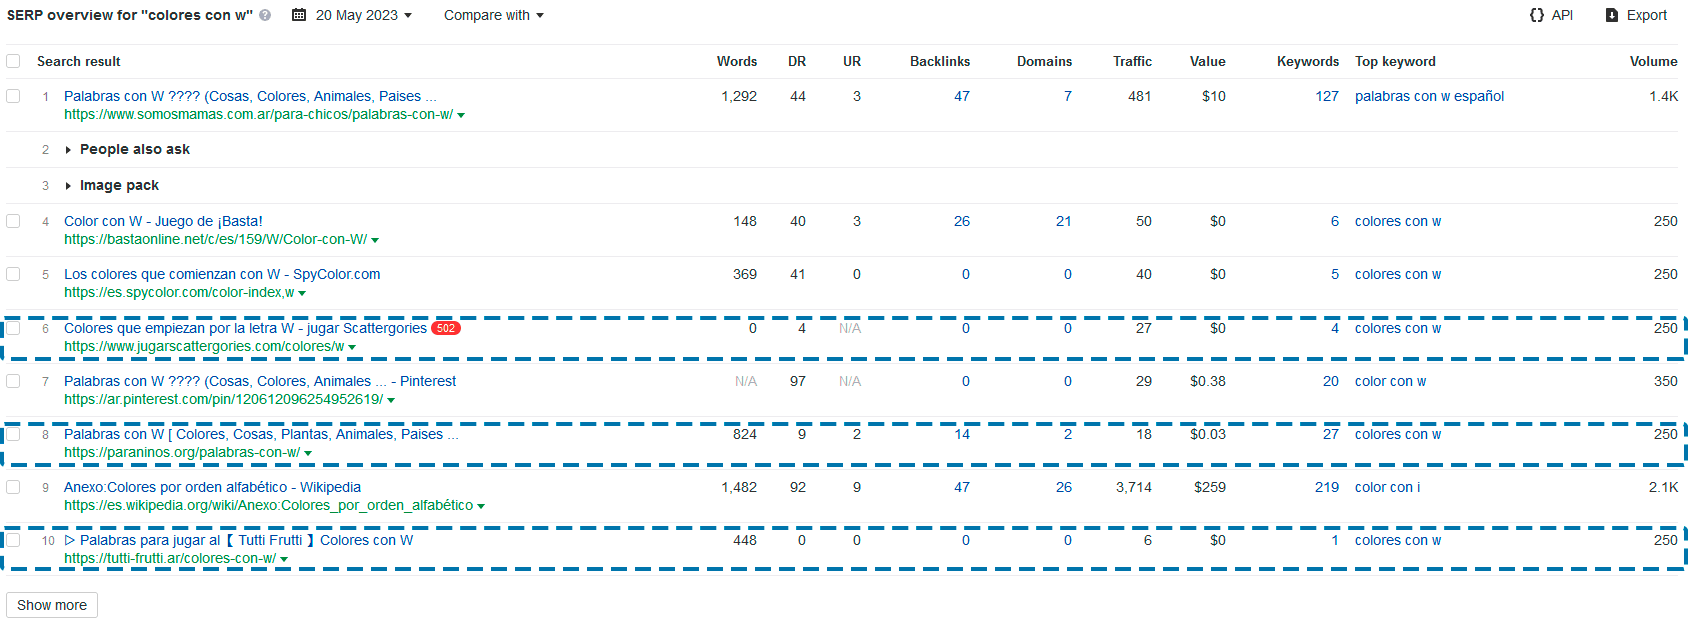
Task: Check the box for paraninos.org result
Action: pos(13,434)
